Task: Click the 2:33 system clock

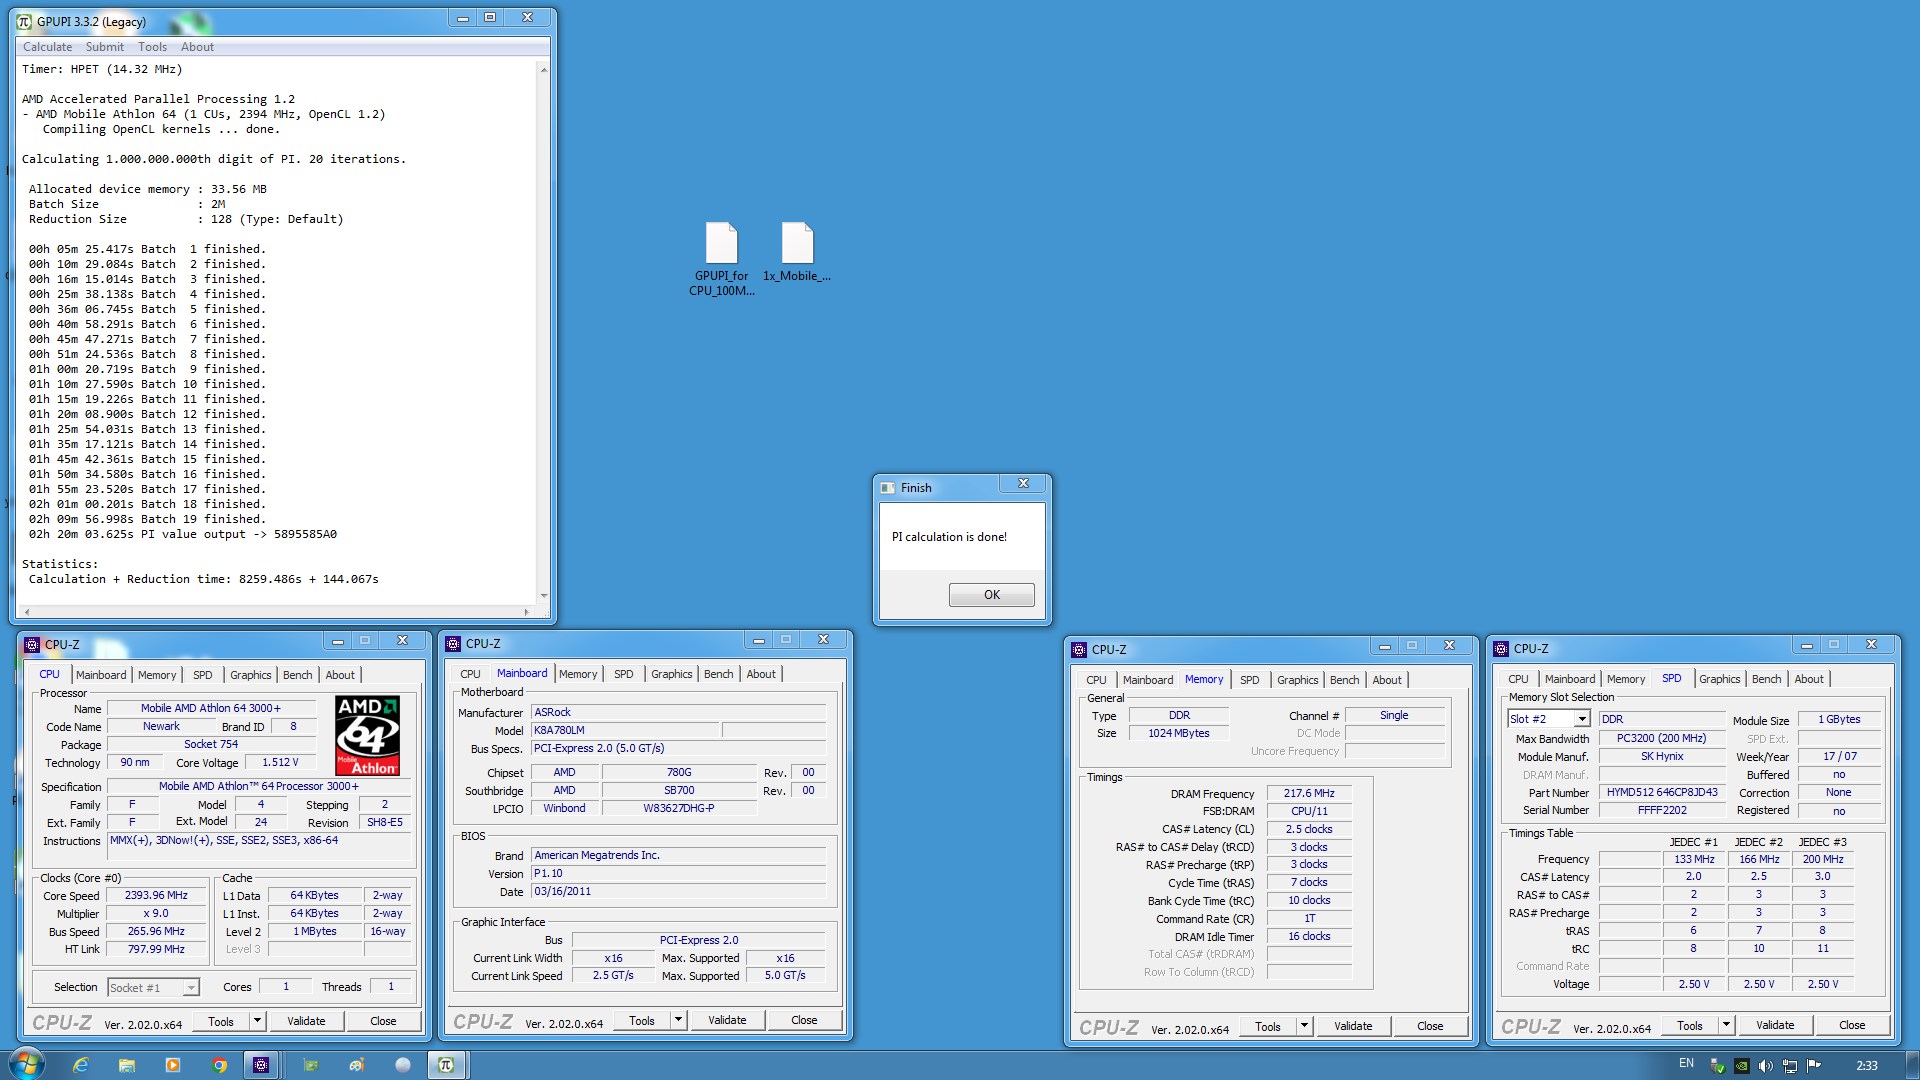Action: click(x=1866, y=1065)
